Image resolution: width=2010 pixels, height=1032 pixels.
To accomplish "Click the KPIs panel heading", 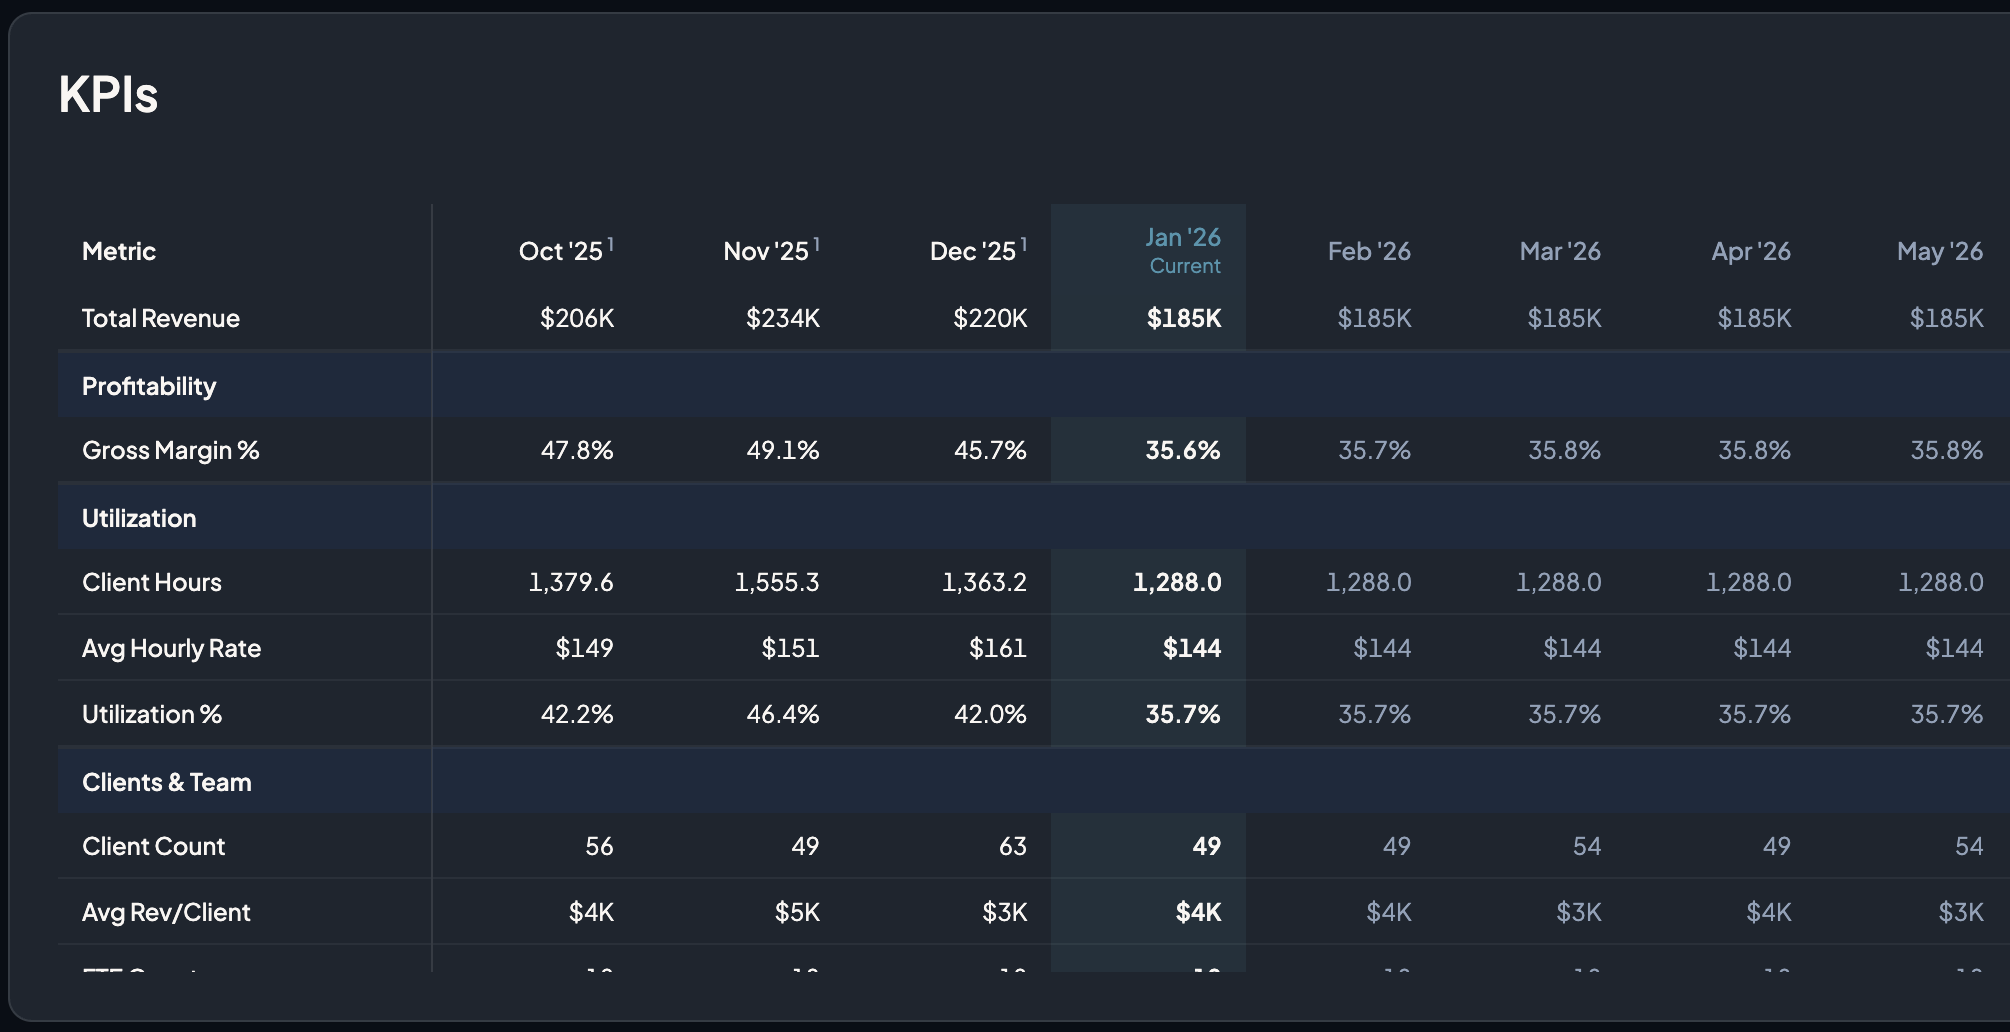I will click(x=108, y=95).
